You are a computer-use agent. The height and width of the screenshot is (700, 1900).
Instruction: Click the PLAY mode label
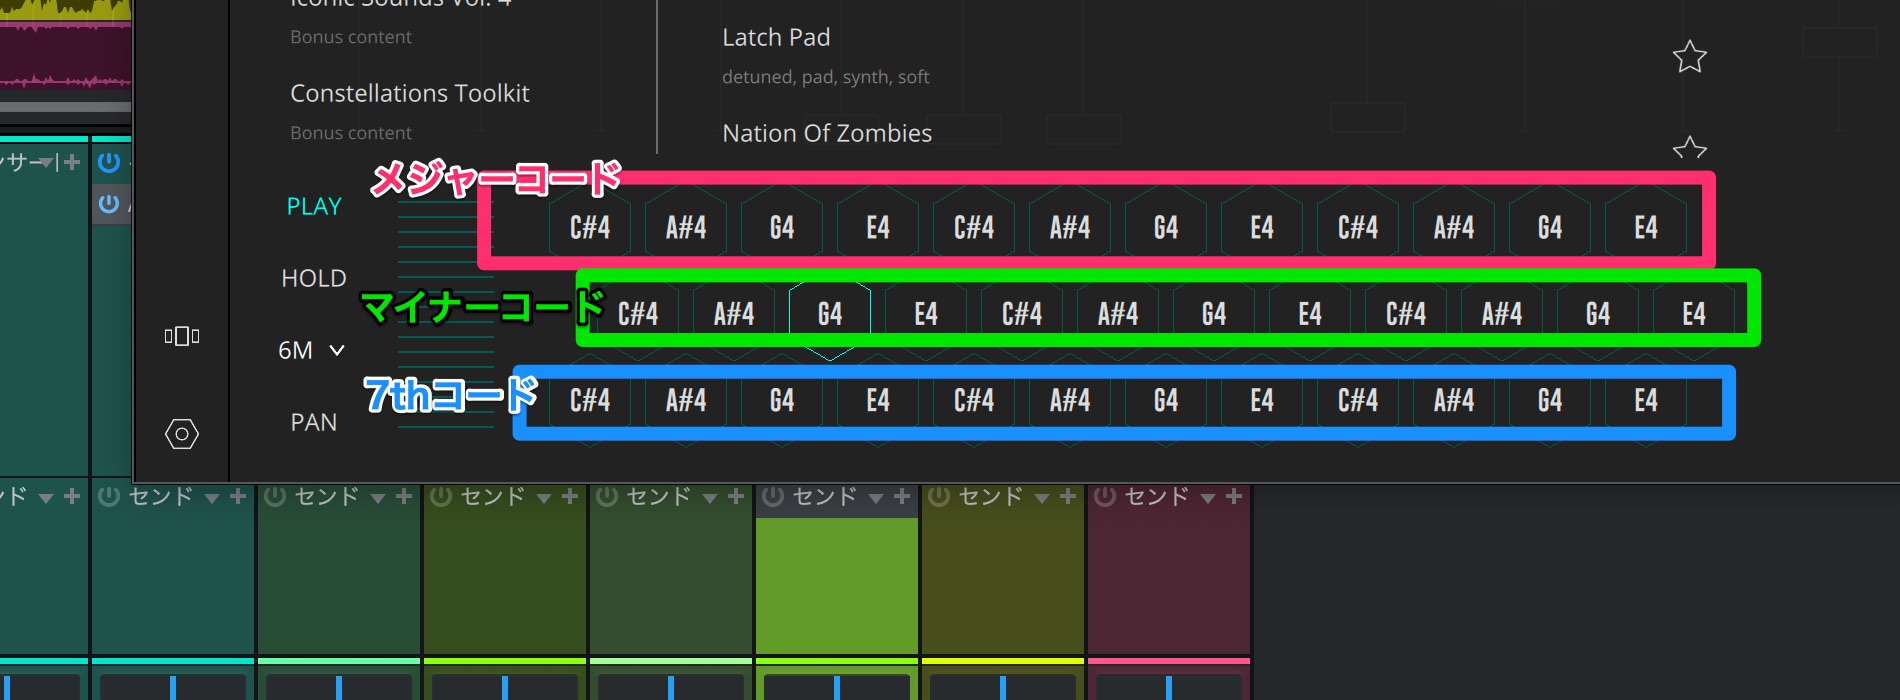point(314,206)
